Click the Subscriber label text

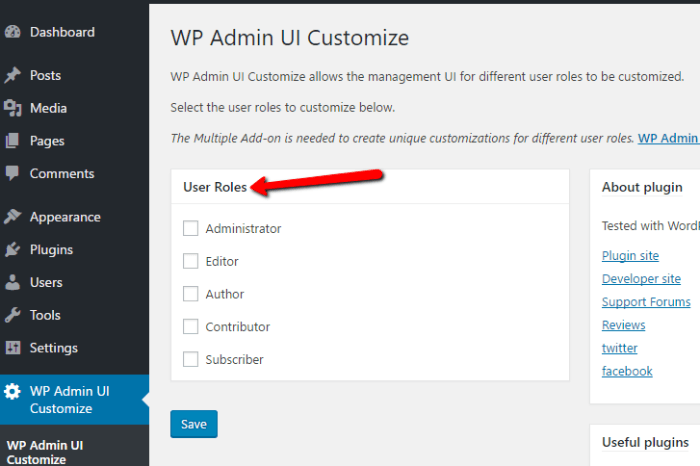click(234, 359)
